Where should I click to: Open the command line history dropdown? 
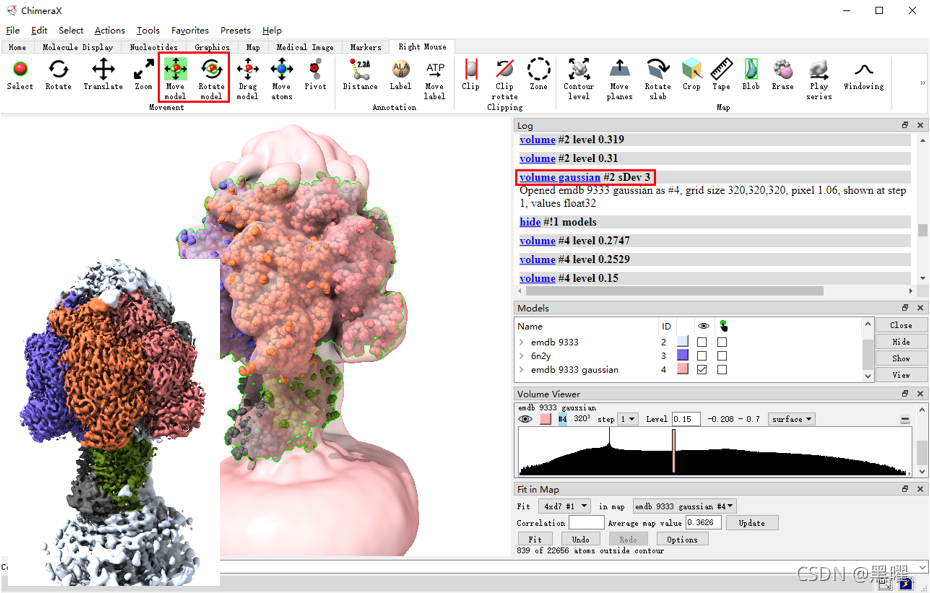922,568
